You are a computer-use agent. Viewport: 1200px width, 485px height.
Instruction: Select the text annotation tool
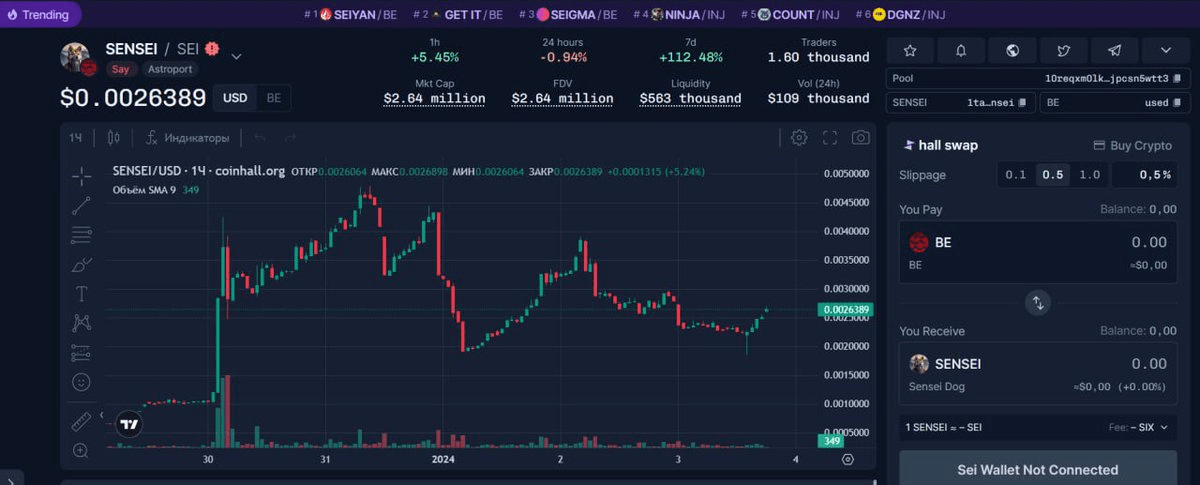click(x=81, y=294)
